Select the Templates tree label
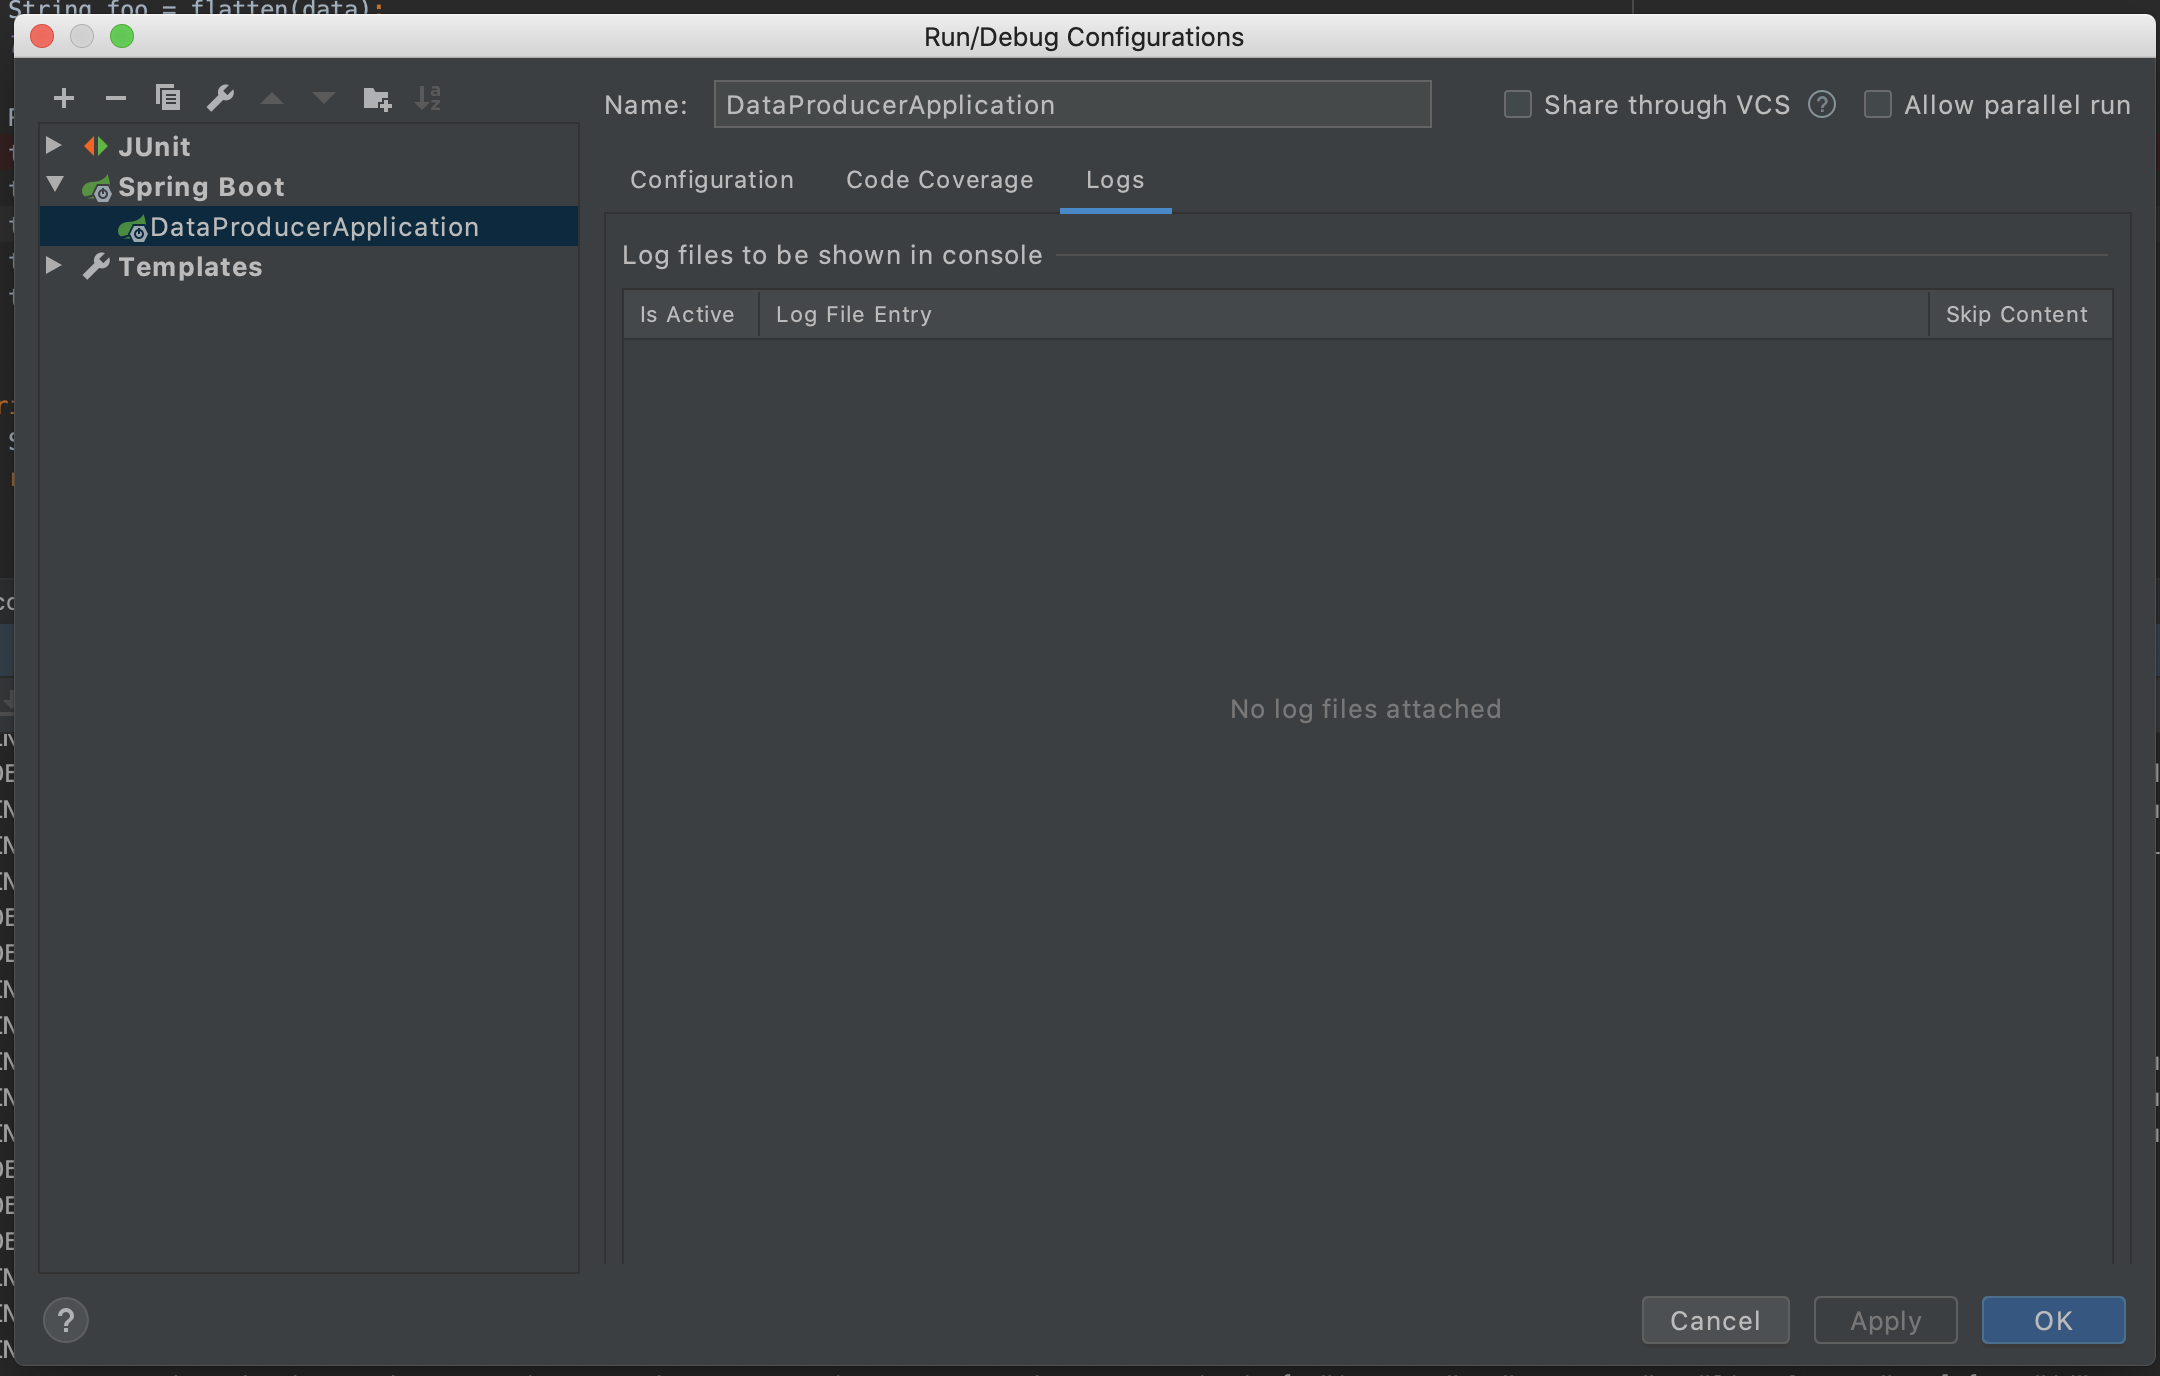Viewport: 2160px width, 1376px height. coord(190,267)
